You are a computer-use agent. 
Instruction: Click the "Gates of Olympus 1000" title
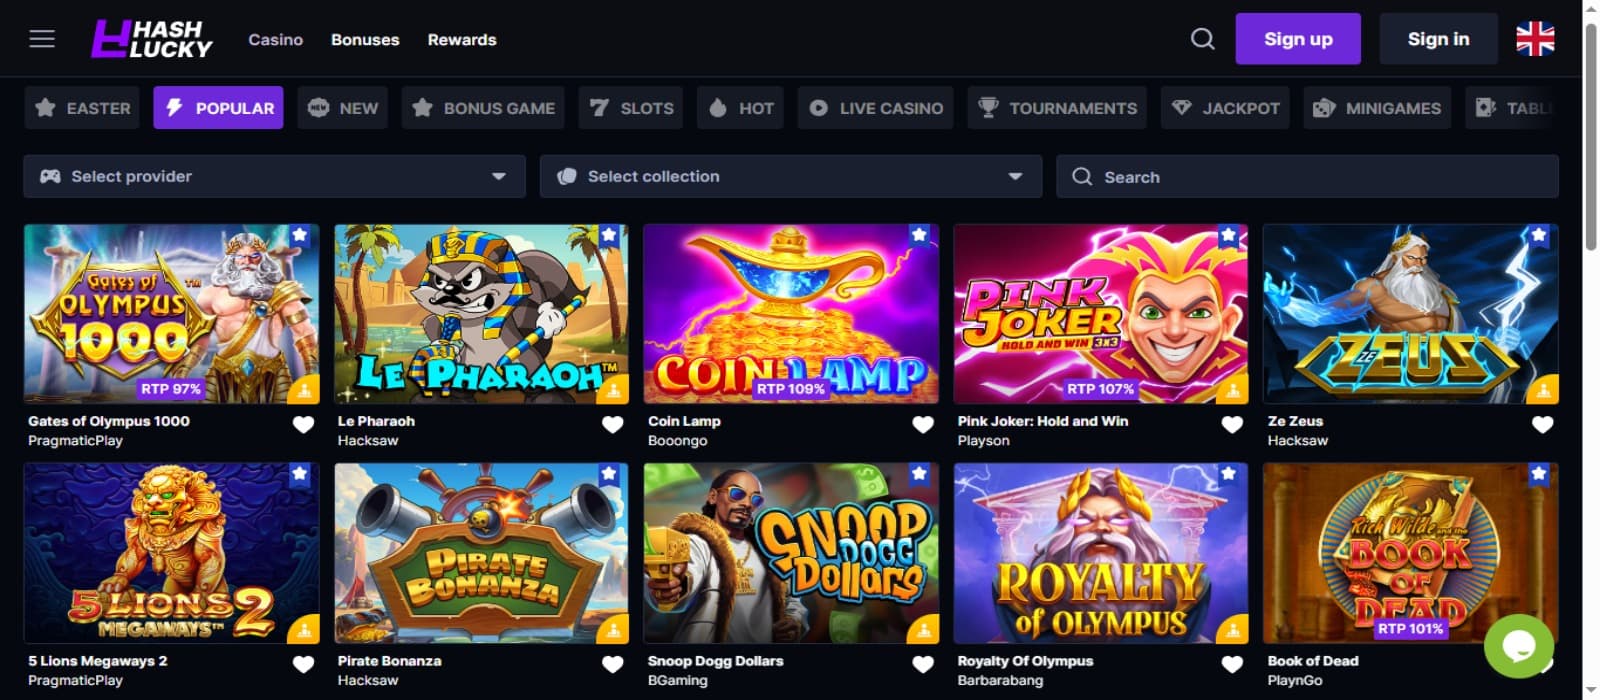109,421
